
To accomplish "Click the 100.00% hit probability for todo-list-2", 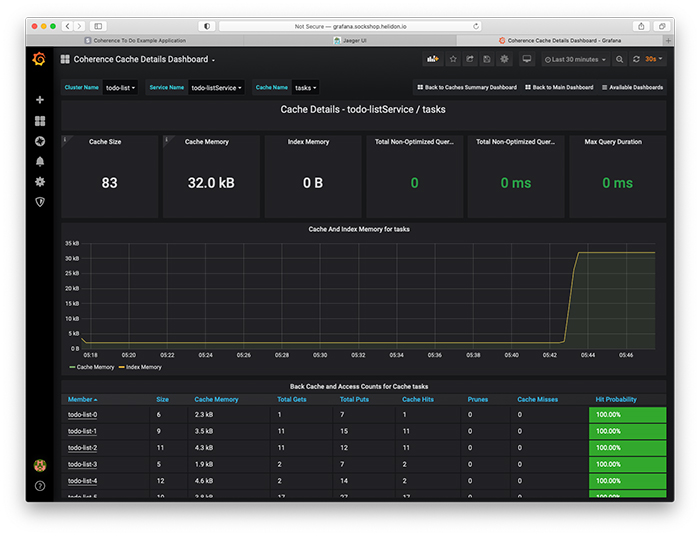I will coord(627,448).
